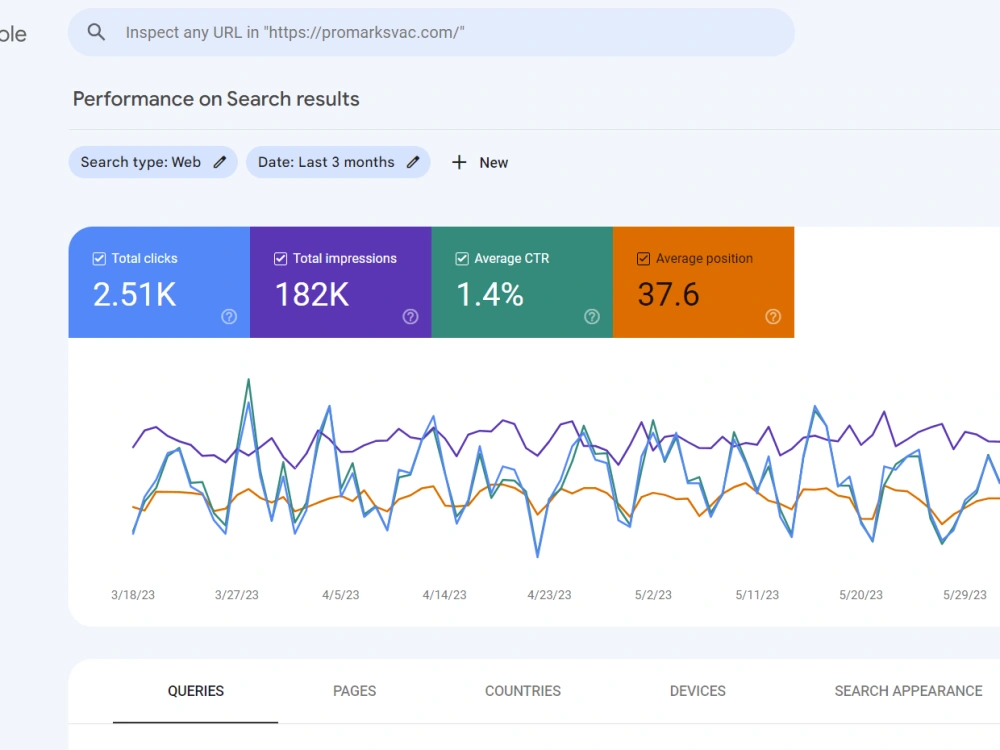Focus the Inspect any URL input field
Viewport: 1000px width, 750px height.
click(x=431, y=32)
